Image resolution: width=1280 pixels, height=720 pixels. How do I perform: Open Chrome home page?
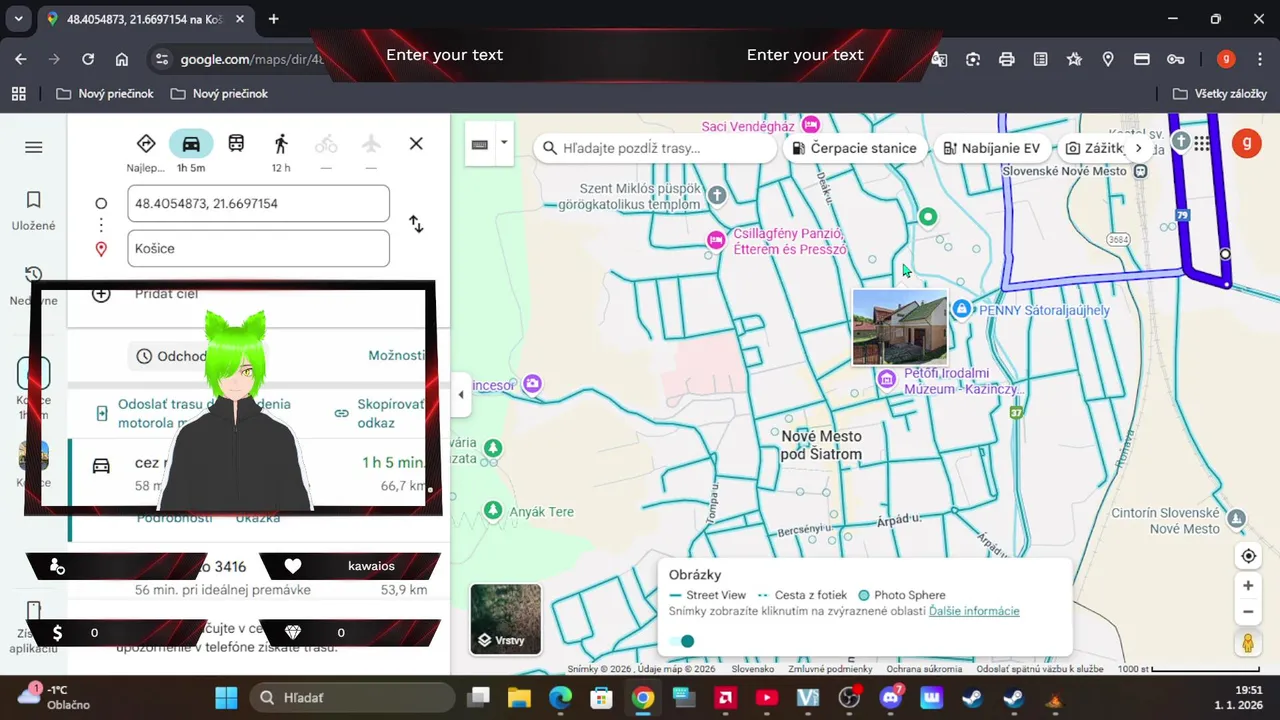[x=122, y=59]
